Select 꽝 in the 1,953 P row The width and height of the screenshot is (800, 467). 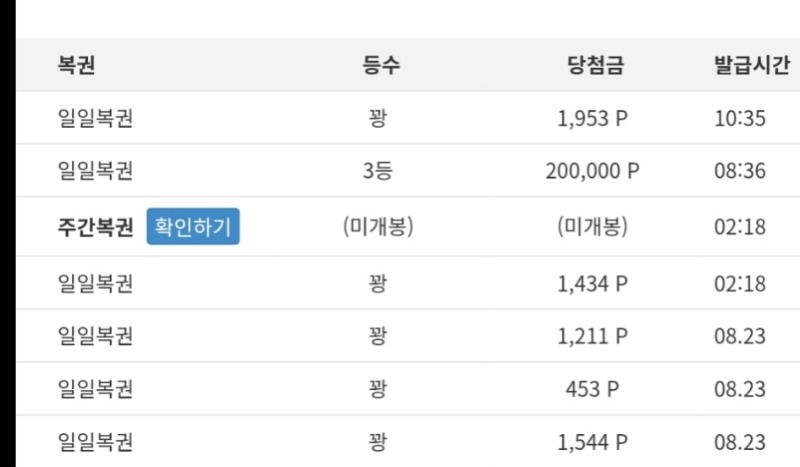(x=378, y=118)
